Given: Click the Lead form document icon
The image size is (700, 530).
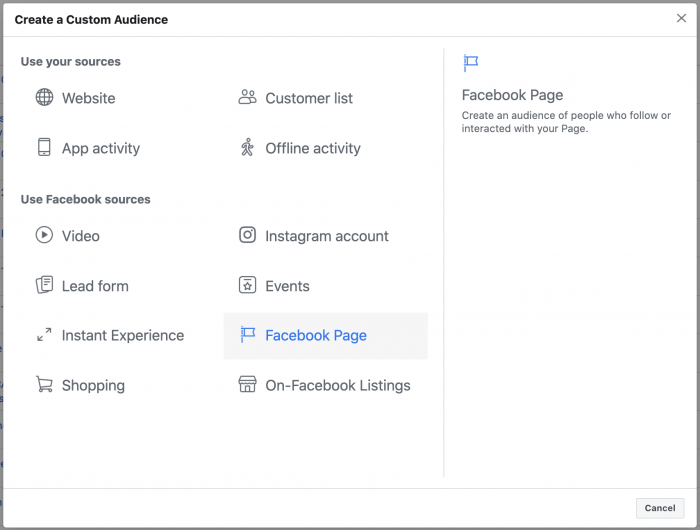Looking at the screenshot, I should (x=44, y=285).
